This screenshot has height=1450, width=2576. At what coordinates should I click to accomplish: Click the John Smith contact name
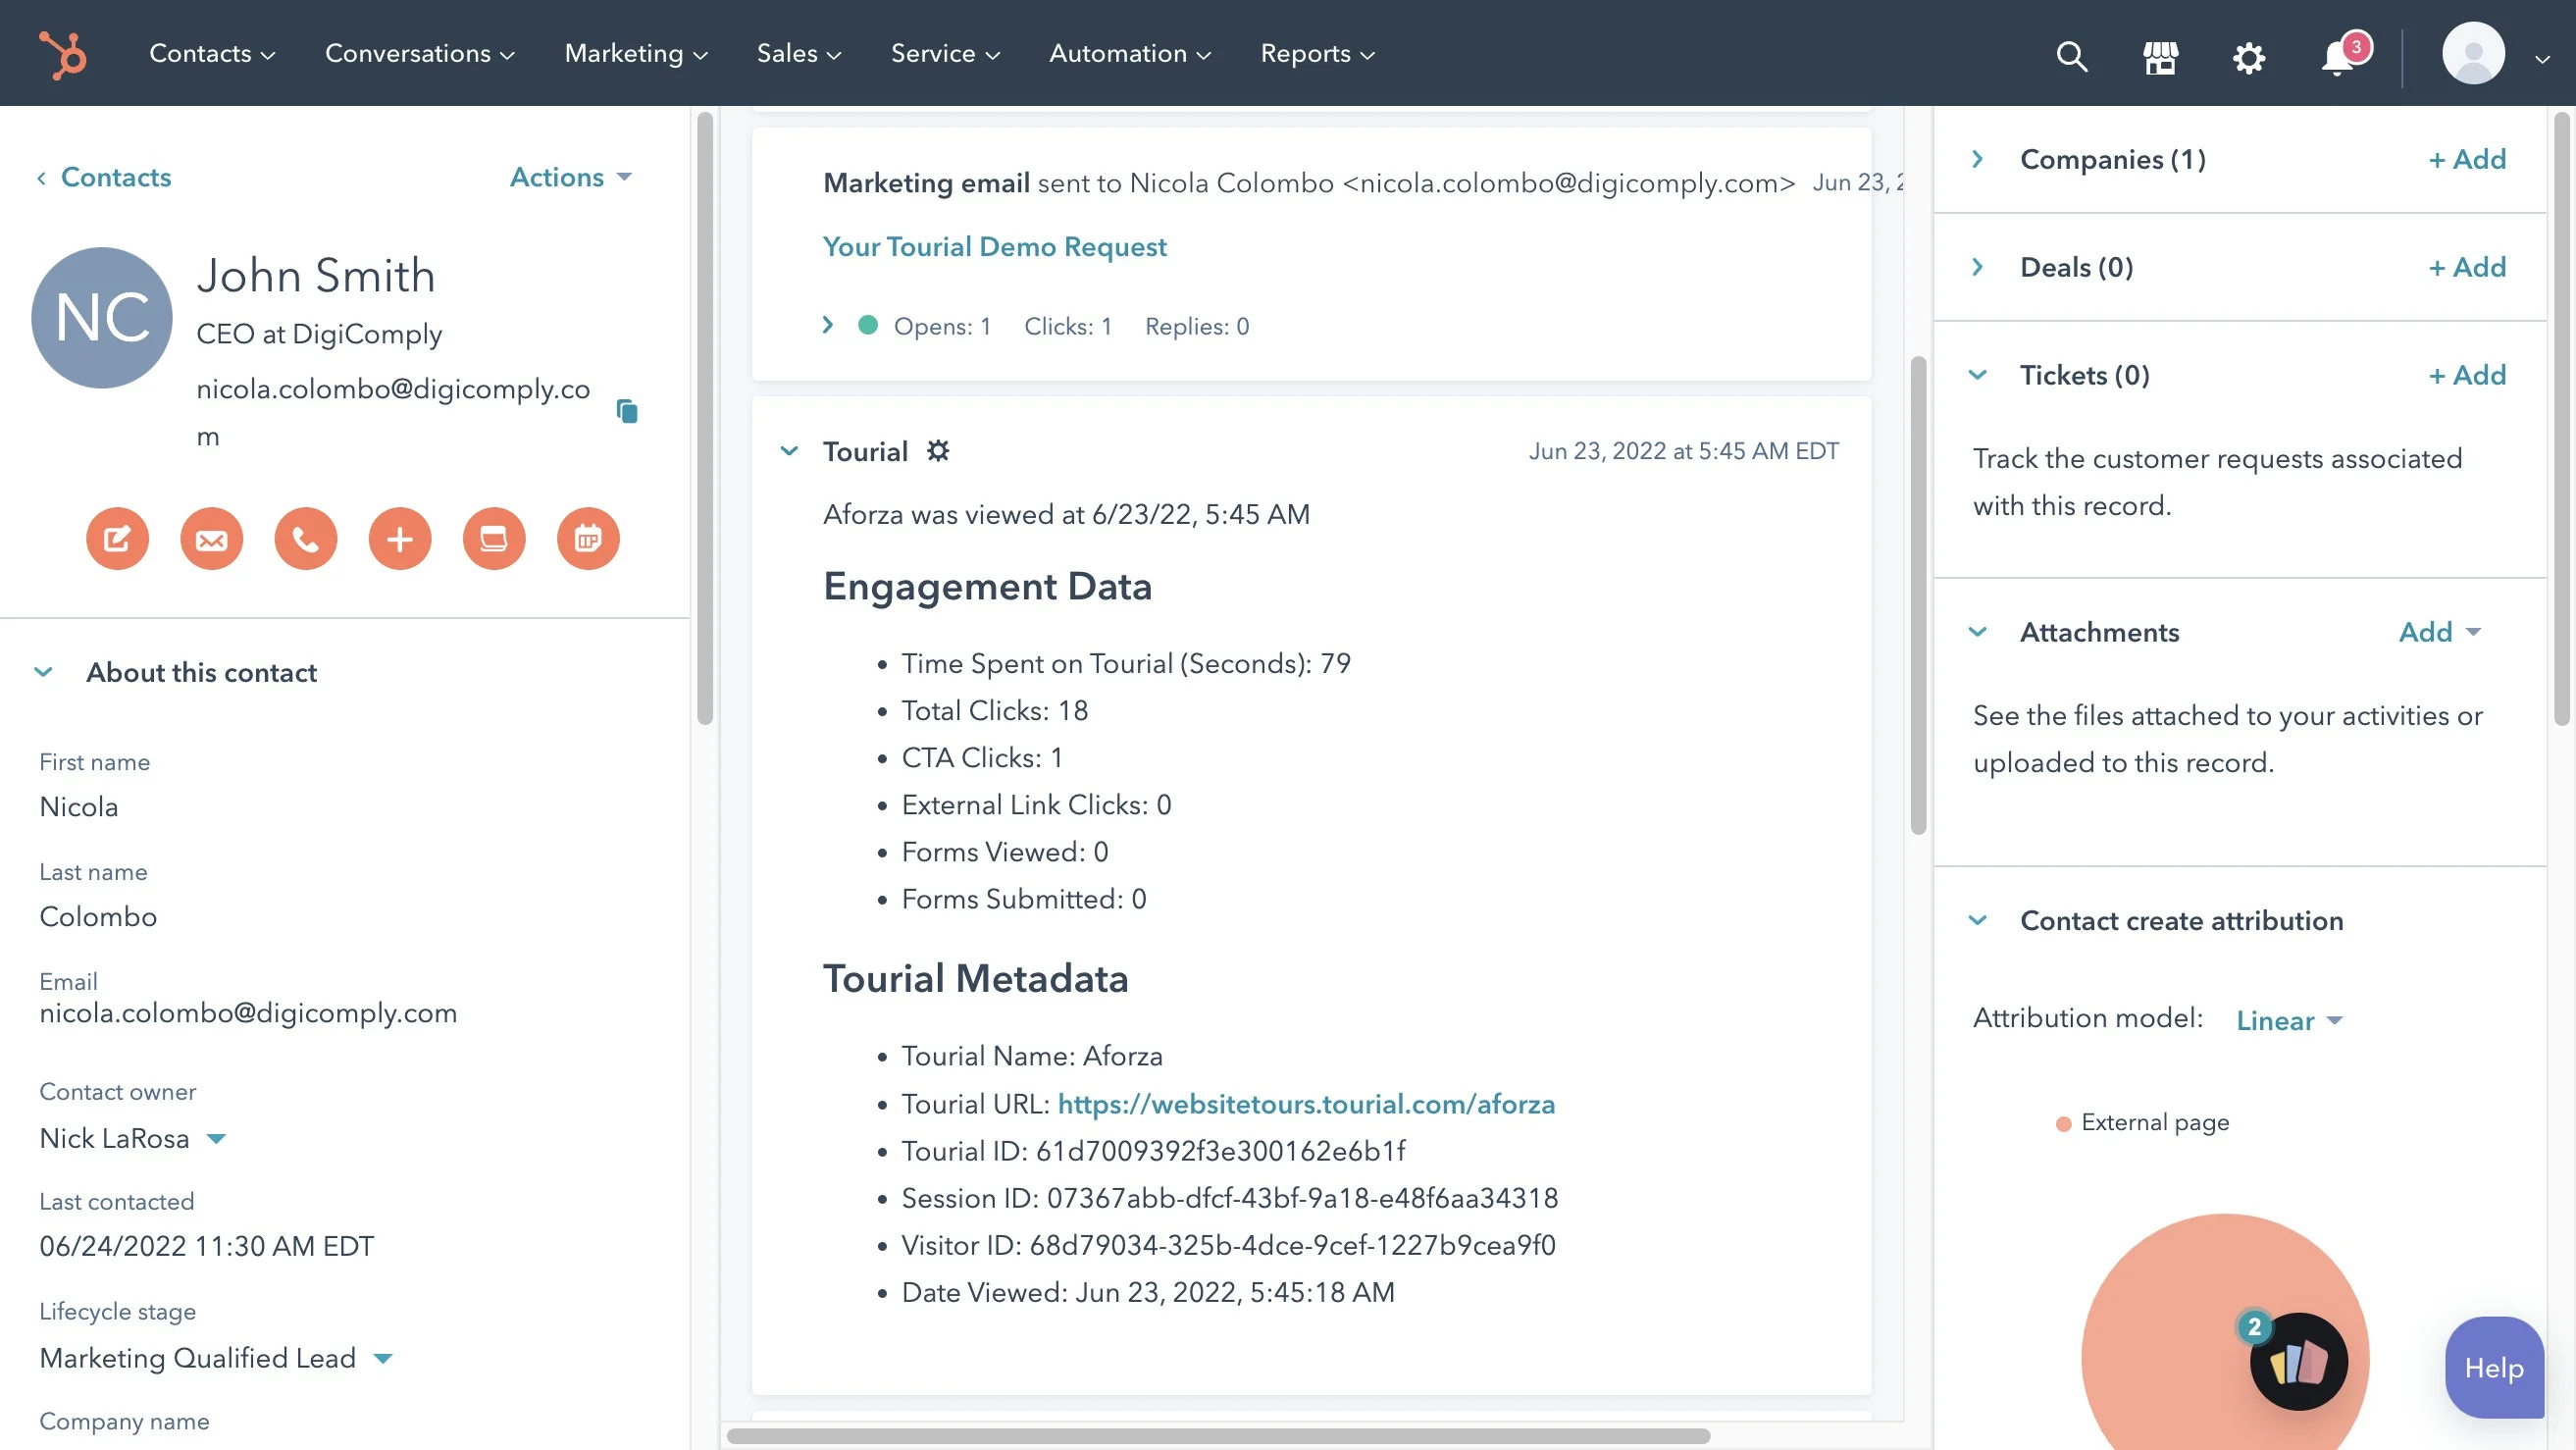[x=316, y=275]
